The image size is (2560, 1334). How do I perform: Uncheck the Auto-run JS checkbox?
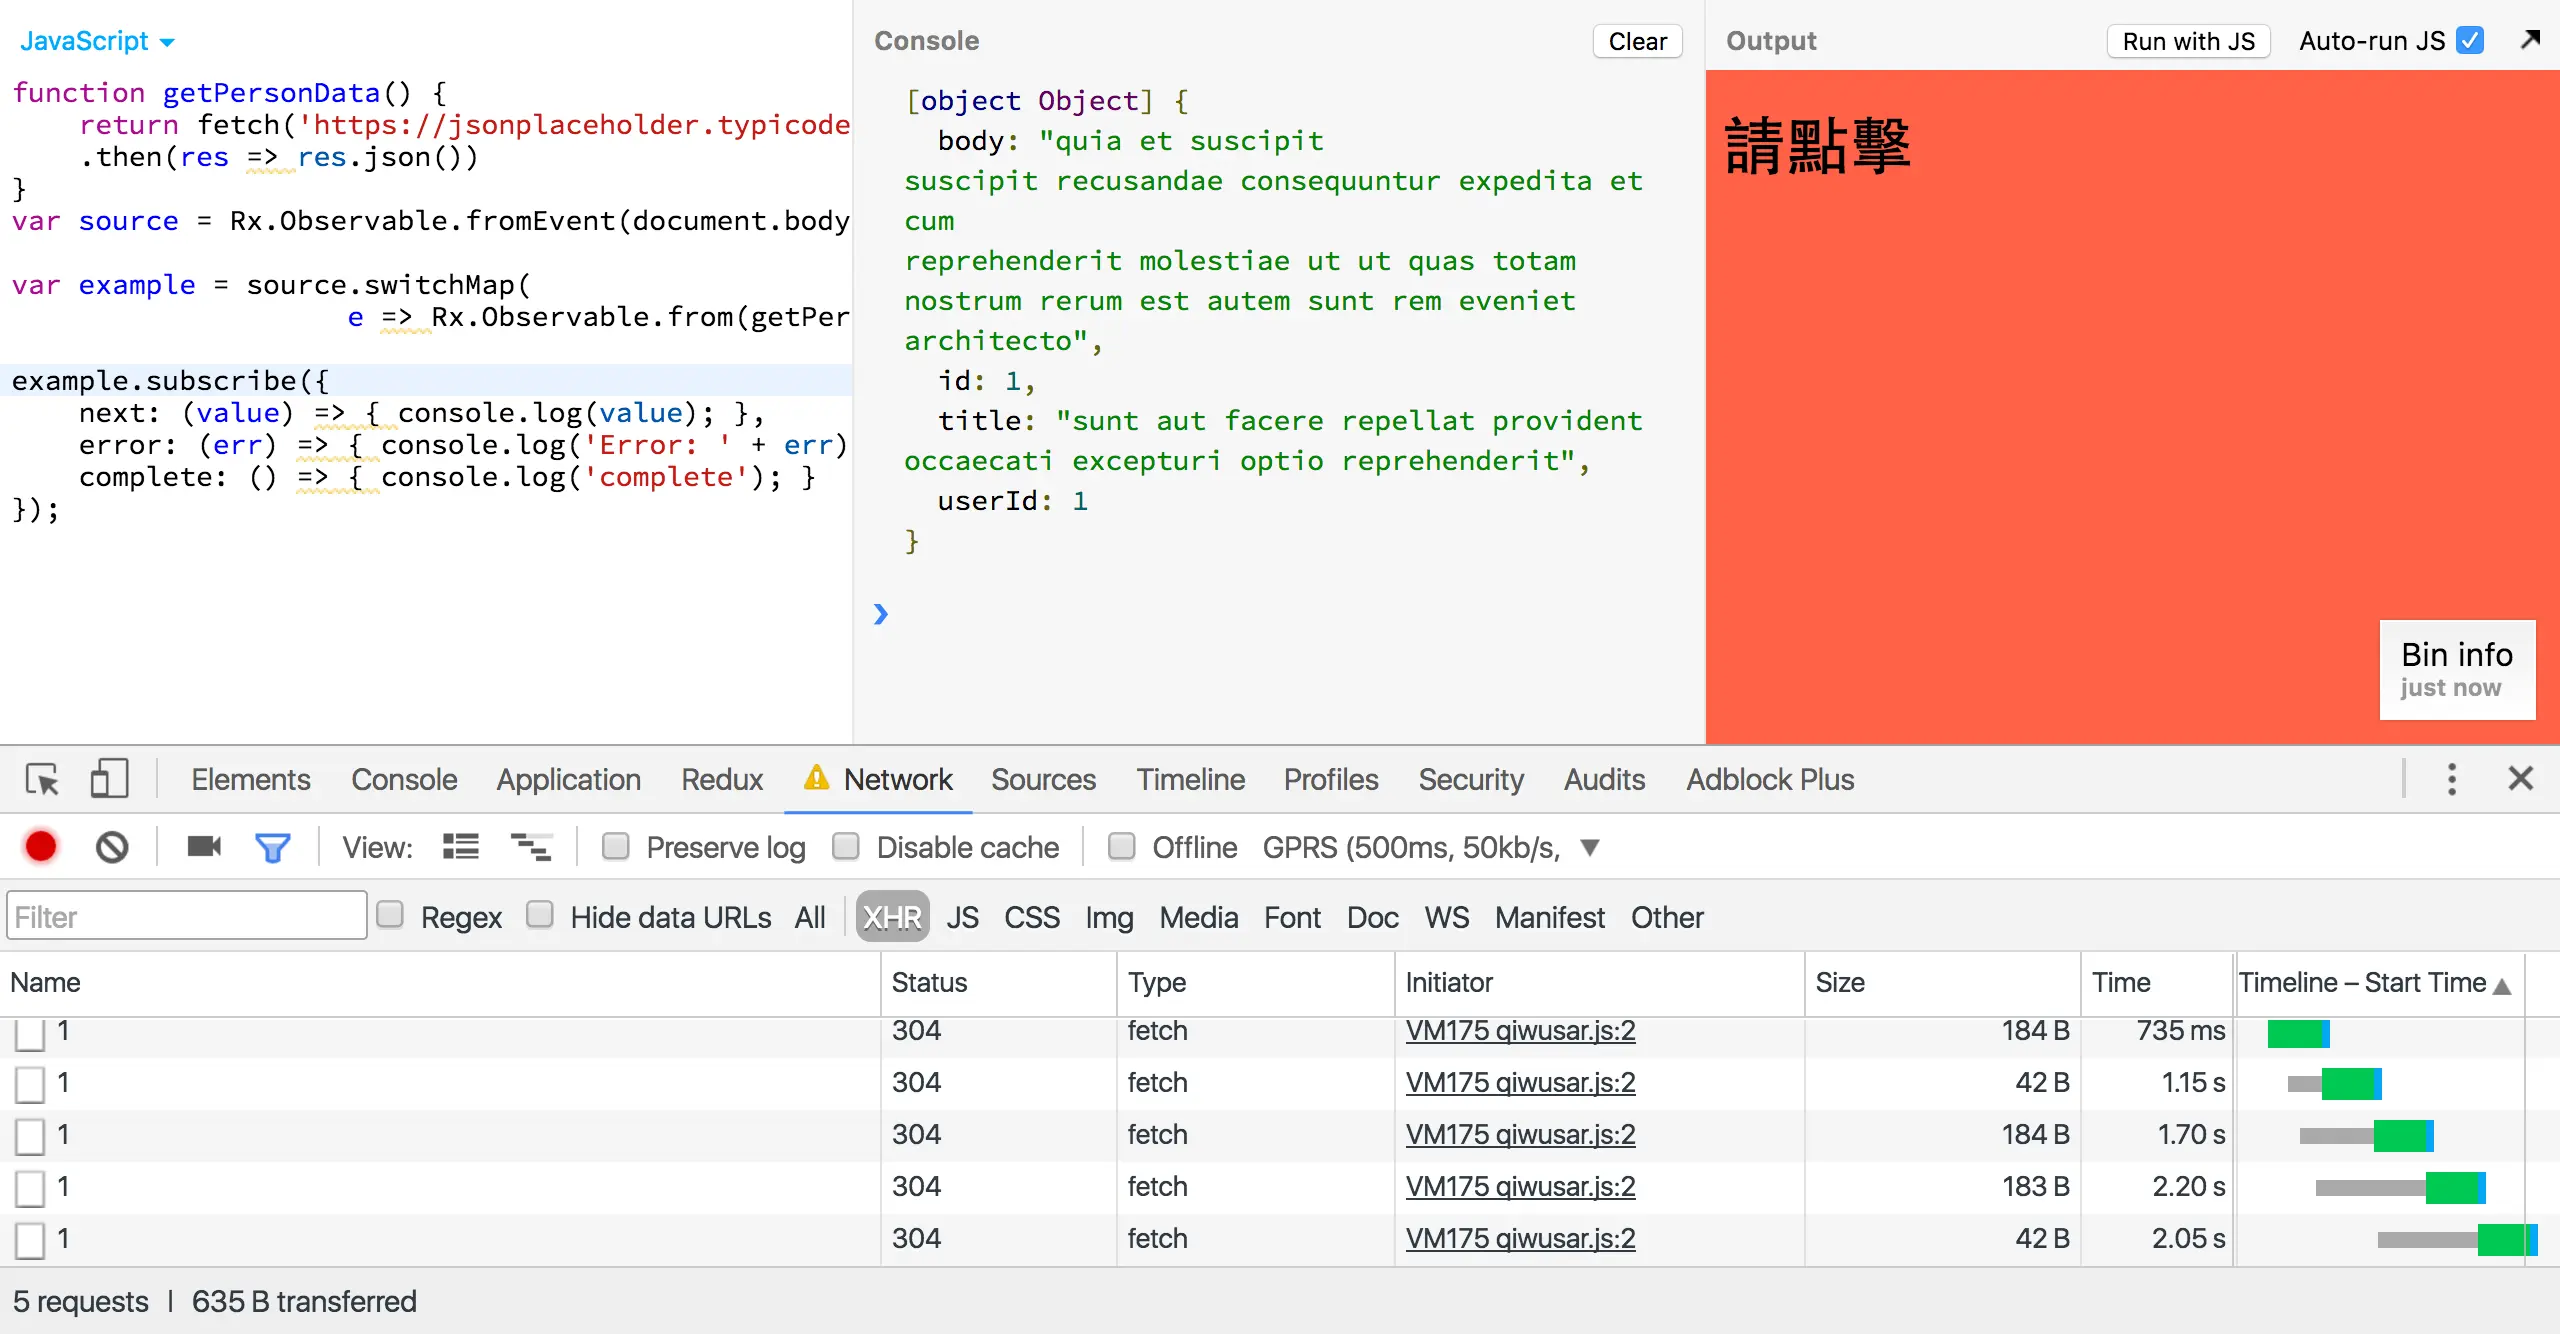2470,41
